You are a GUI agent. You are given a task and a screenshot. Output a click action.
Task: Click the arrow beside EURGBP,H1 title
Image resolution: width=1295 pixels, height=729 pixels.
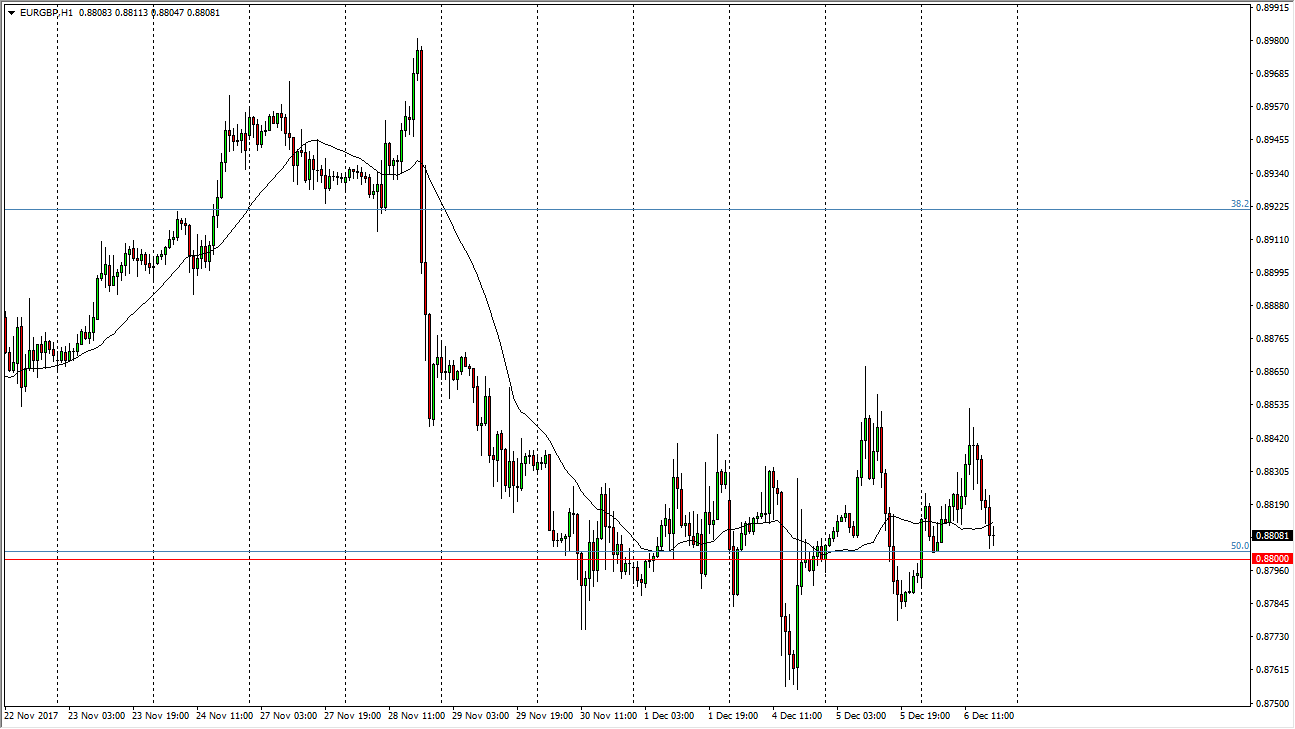pyautogui.click(x=11, y=12)
